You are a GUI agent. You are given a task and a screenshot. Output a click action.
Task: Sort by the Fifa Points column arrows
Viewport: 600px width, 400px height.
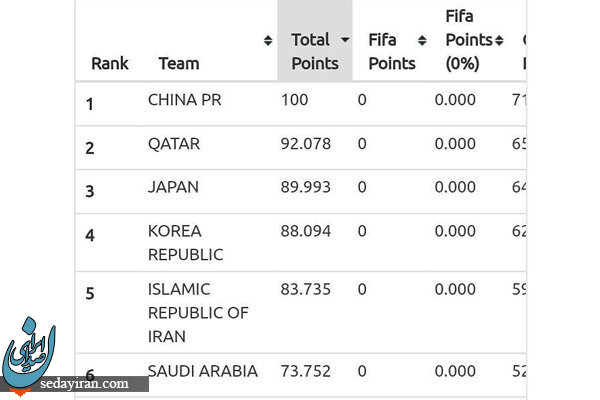click(x=422, y=40)
